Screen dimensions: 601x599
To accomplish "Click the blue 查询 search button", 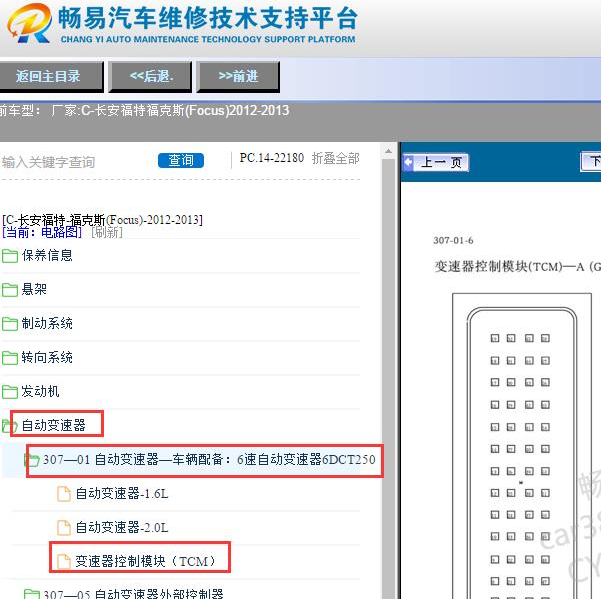I will coord(181,160).
